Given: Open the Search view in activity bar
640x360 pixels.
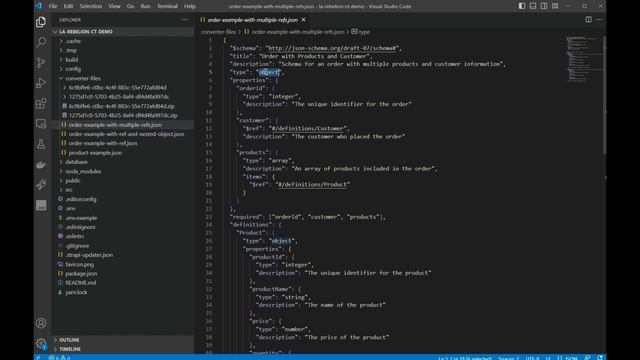Looking at the screenshot, I should (x=41, y=42).
